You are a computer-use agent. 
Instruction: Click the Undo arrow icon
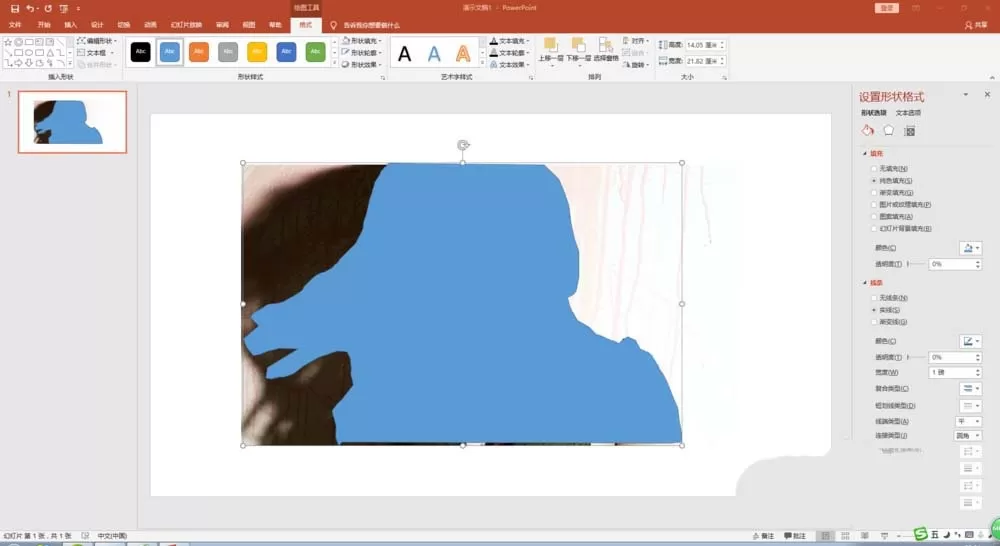[29, 8]
